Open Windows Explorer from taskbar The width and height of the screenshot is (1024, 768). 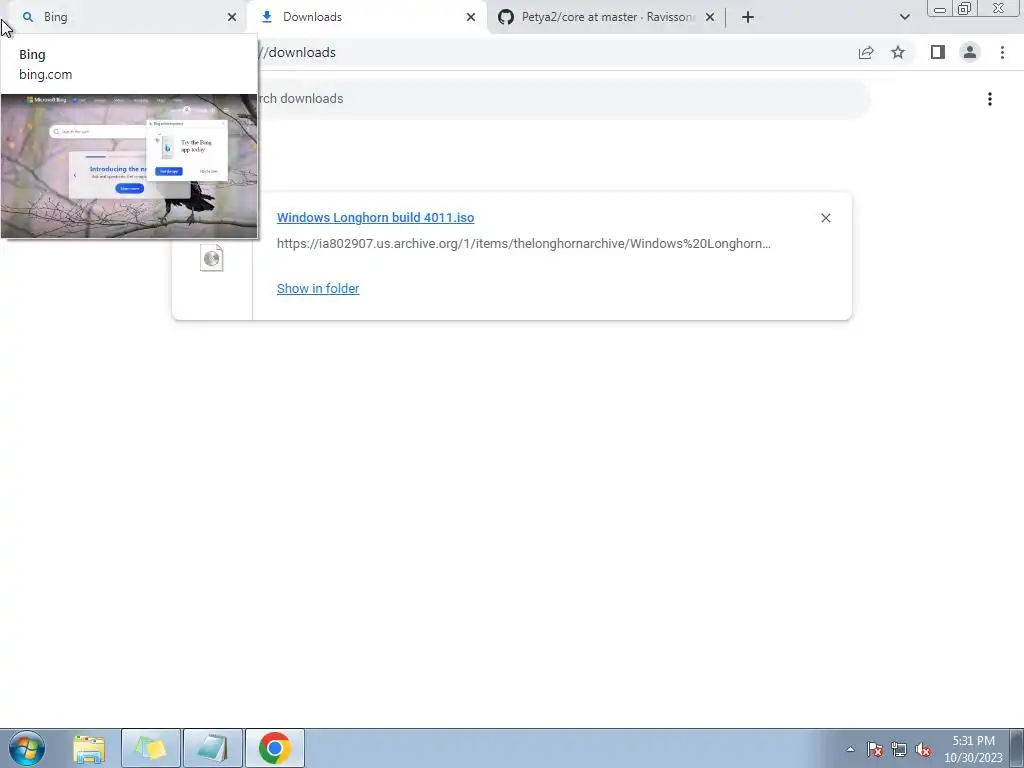tap(89, 748)
